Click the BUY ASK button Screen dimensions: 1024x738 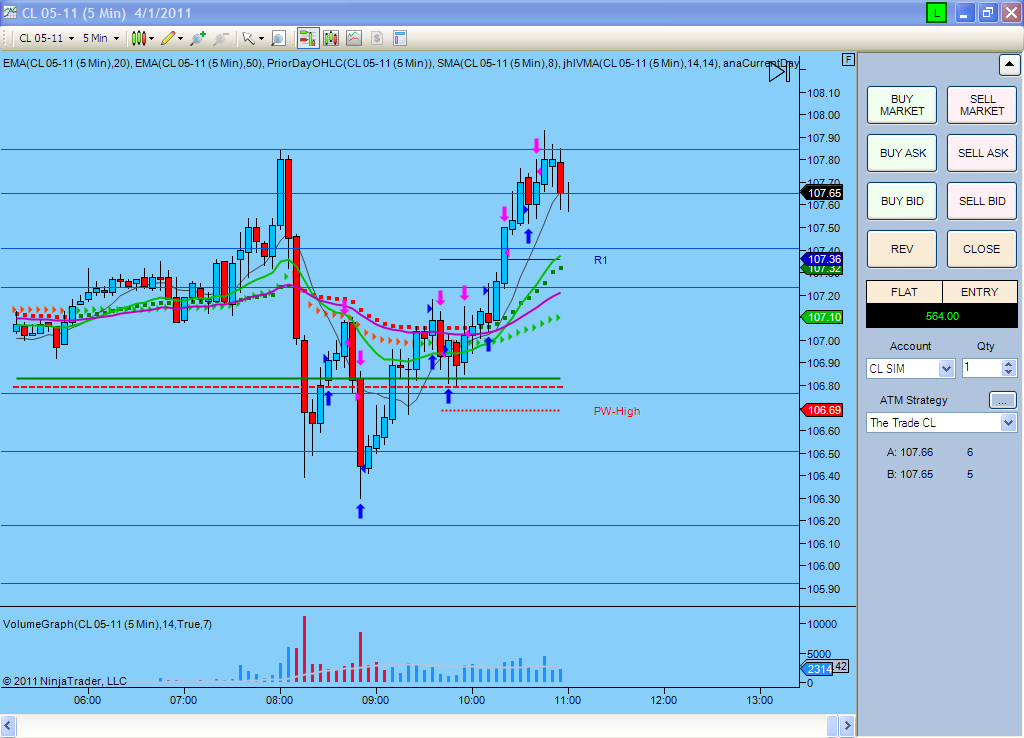point(902,153)
